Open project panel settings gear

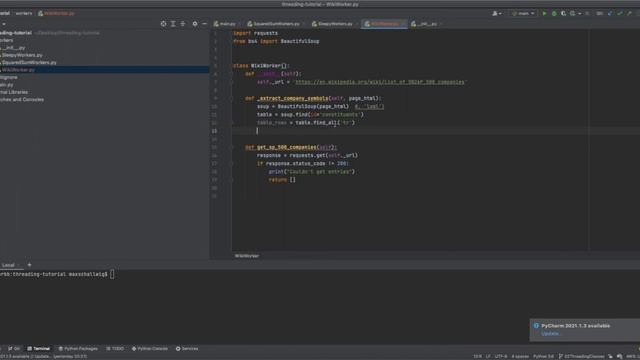coord(195,24)
